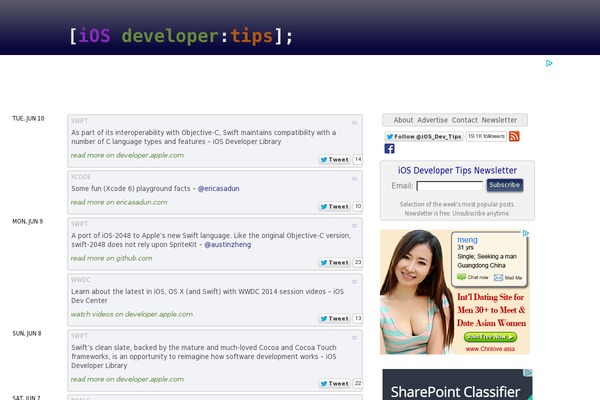This screenshot has width=600, height=400.
Task: Click tweet count 23 on iOS-2048 post
Action: [358, 262]
